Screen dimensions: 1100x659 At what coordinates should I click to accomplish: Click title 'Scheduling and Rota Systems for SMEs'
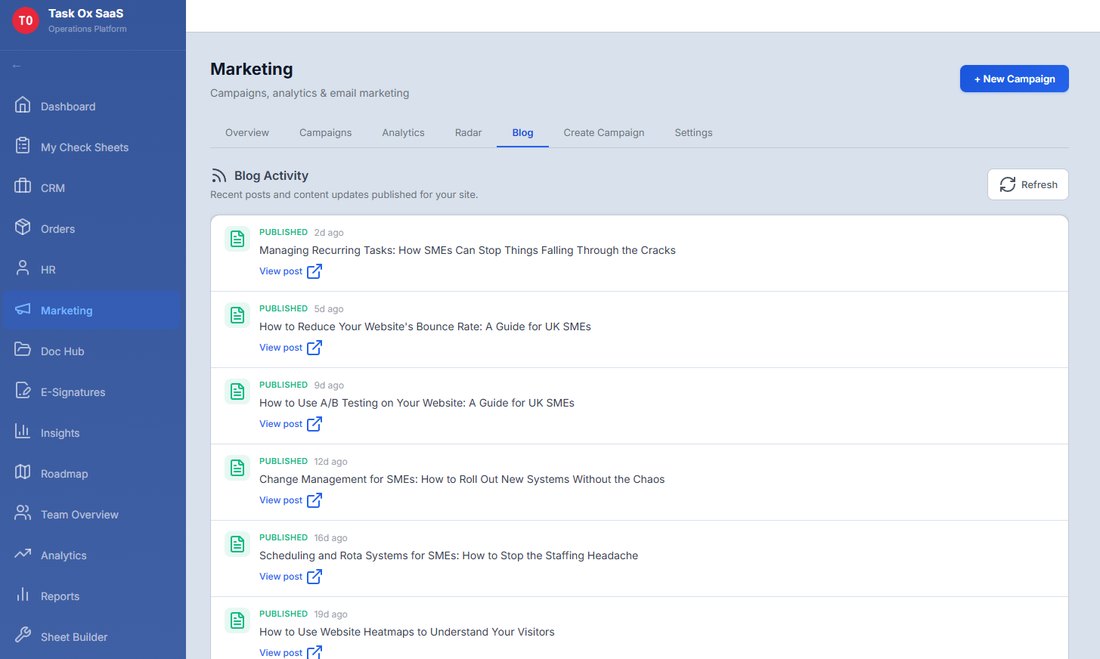click(x=448, y=555)
